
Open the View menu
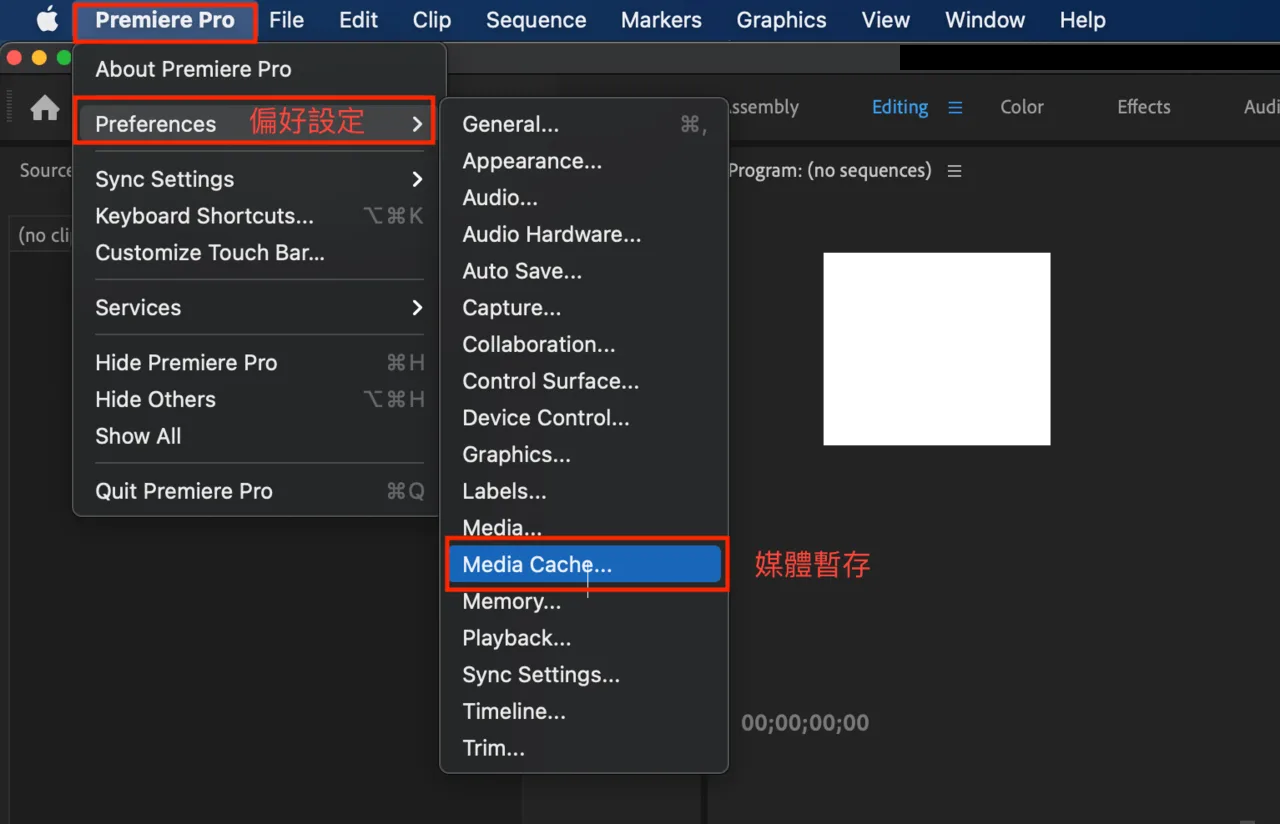tap(886, 20)
